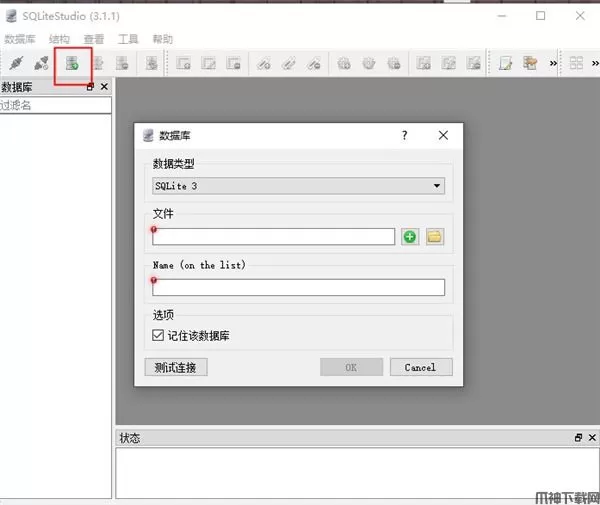Image resolution: width=600 pixels, height=505 pixels.
Task: Click the Delete trigger toolbar icon
Action: [x=394, y=63]
